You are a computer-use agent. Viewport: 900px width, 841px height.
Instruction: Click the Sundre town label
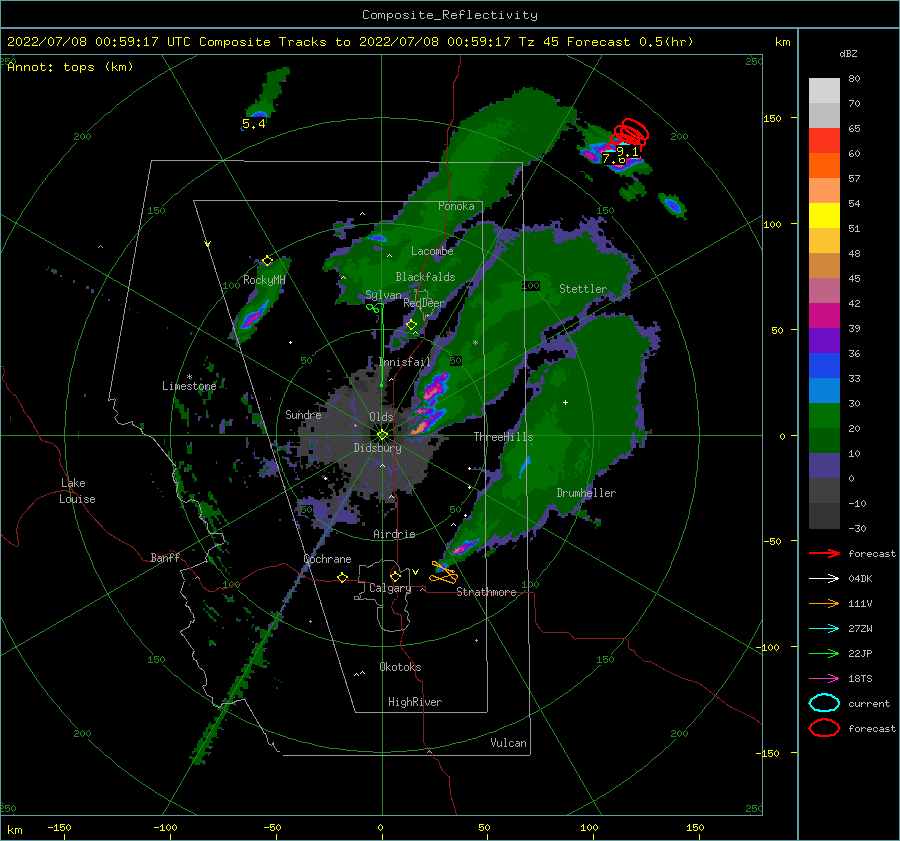pyautogui.click(x=303, y=414)
